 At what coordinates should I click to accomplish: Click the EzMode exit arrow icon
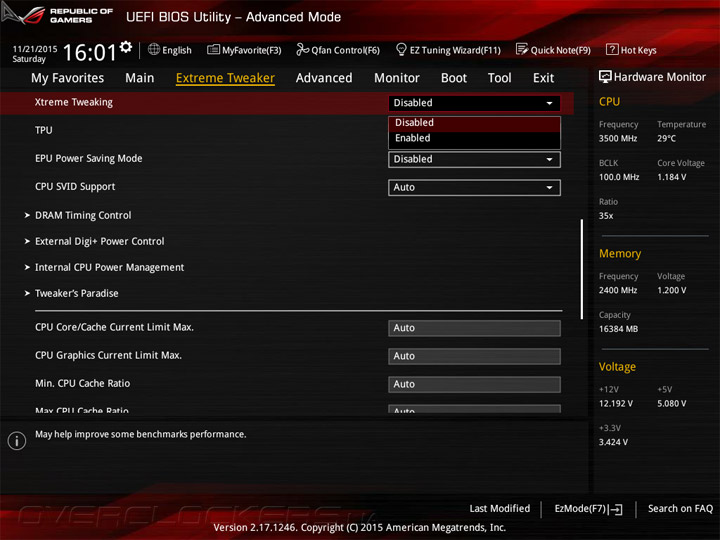(x=616, y=509)
